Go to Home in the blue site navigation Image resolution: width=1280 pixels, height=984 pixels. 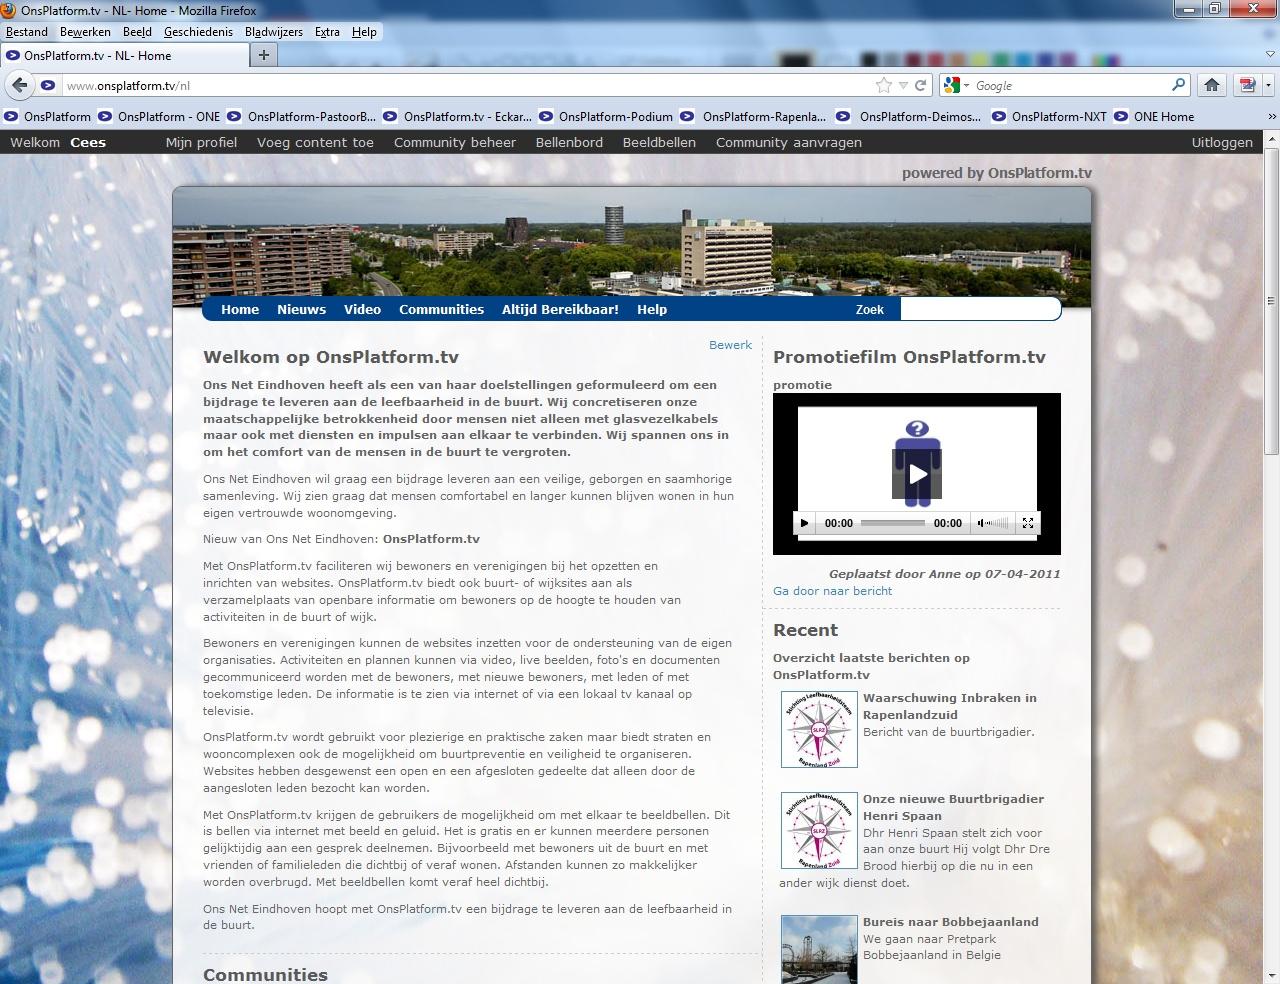click(x=240, y=309)
